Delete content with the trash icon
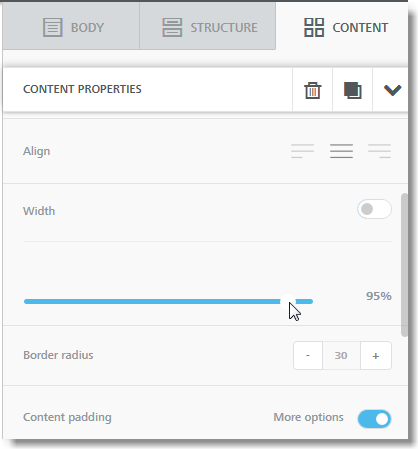Viewport: 418px width, 449px height. coord(312,90)
